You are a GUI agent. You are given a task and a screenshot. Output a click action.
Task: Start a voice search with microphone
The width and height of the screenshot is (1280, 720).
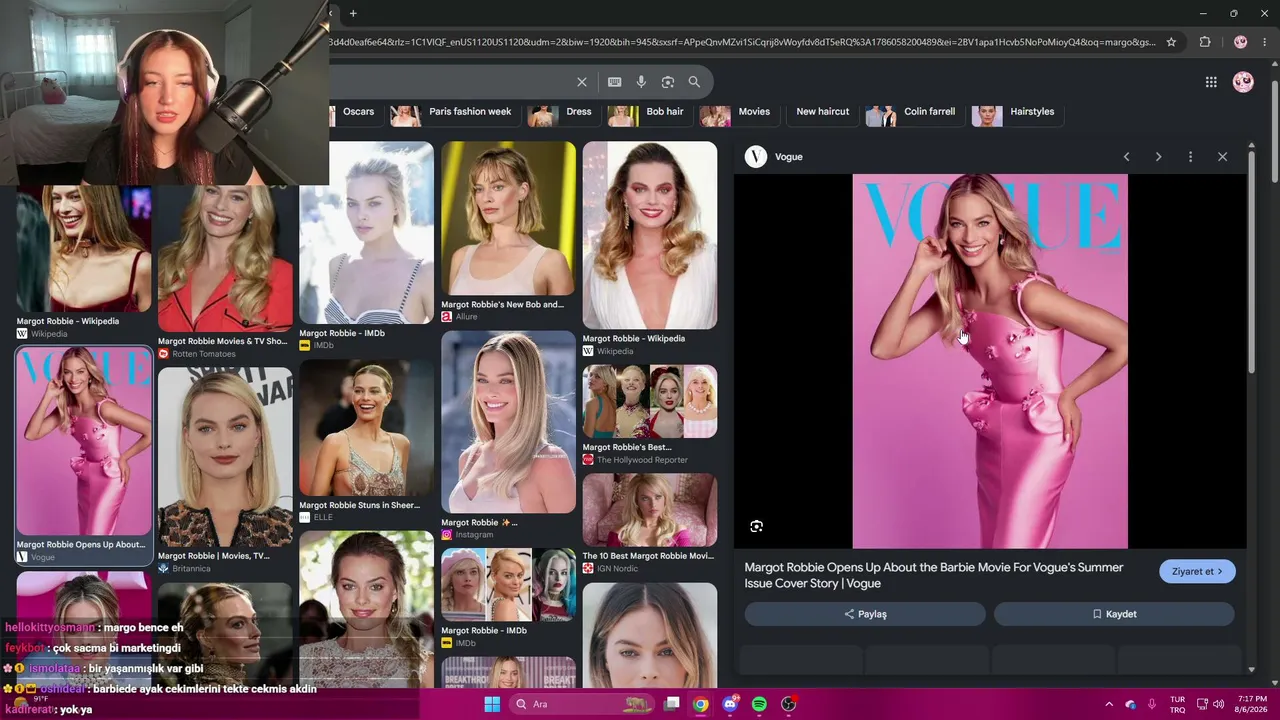point(641,82)
